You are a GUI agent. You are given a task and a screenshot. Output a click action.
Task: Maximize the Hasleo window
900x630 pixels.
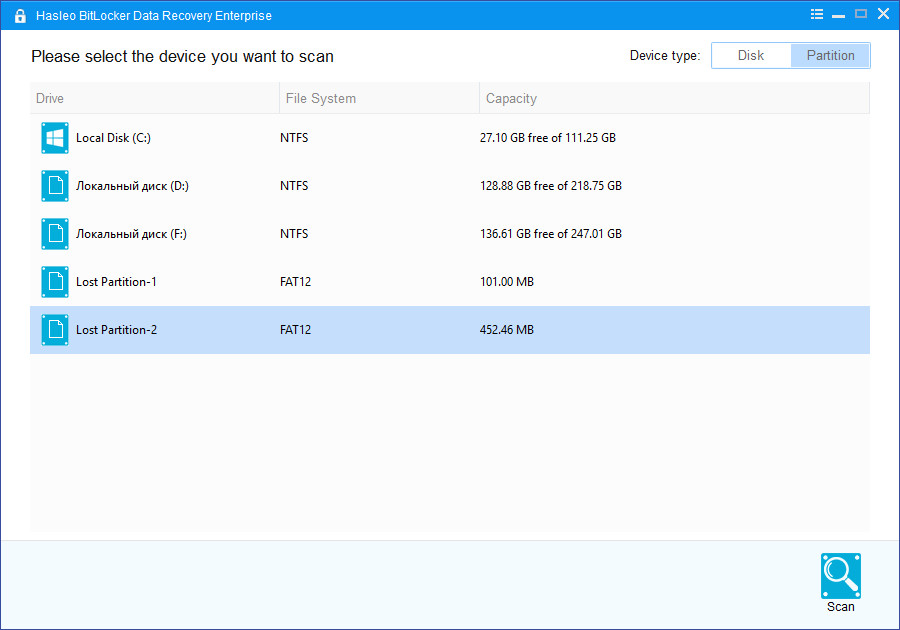coord(860,14)
